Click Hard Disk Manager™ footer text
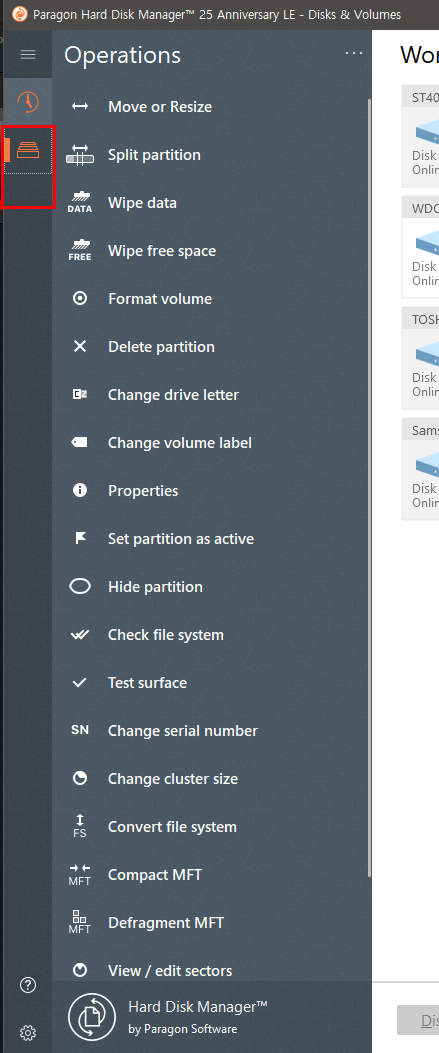 coord(198,1007)
